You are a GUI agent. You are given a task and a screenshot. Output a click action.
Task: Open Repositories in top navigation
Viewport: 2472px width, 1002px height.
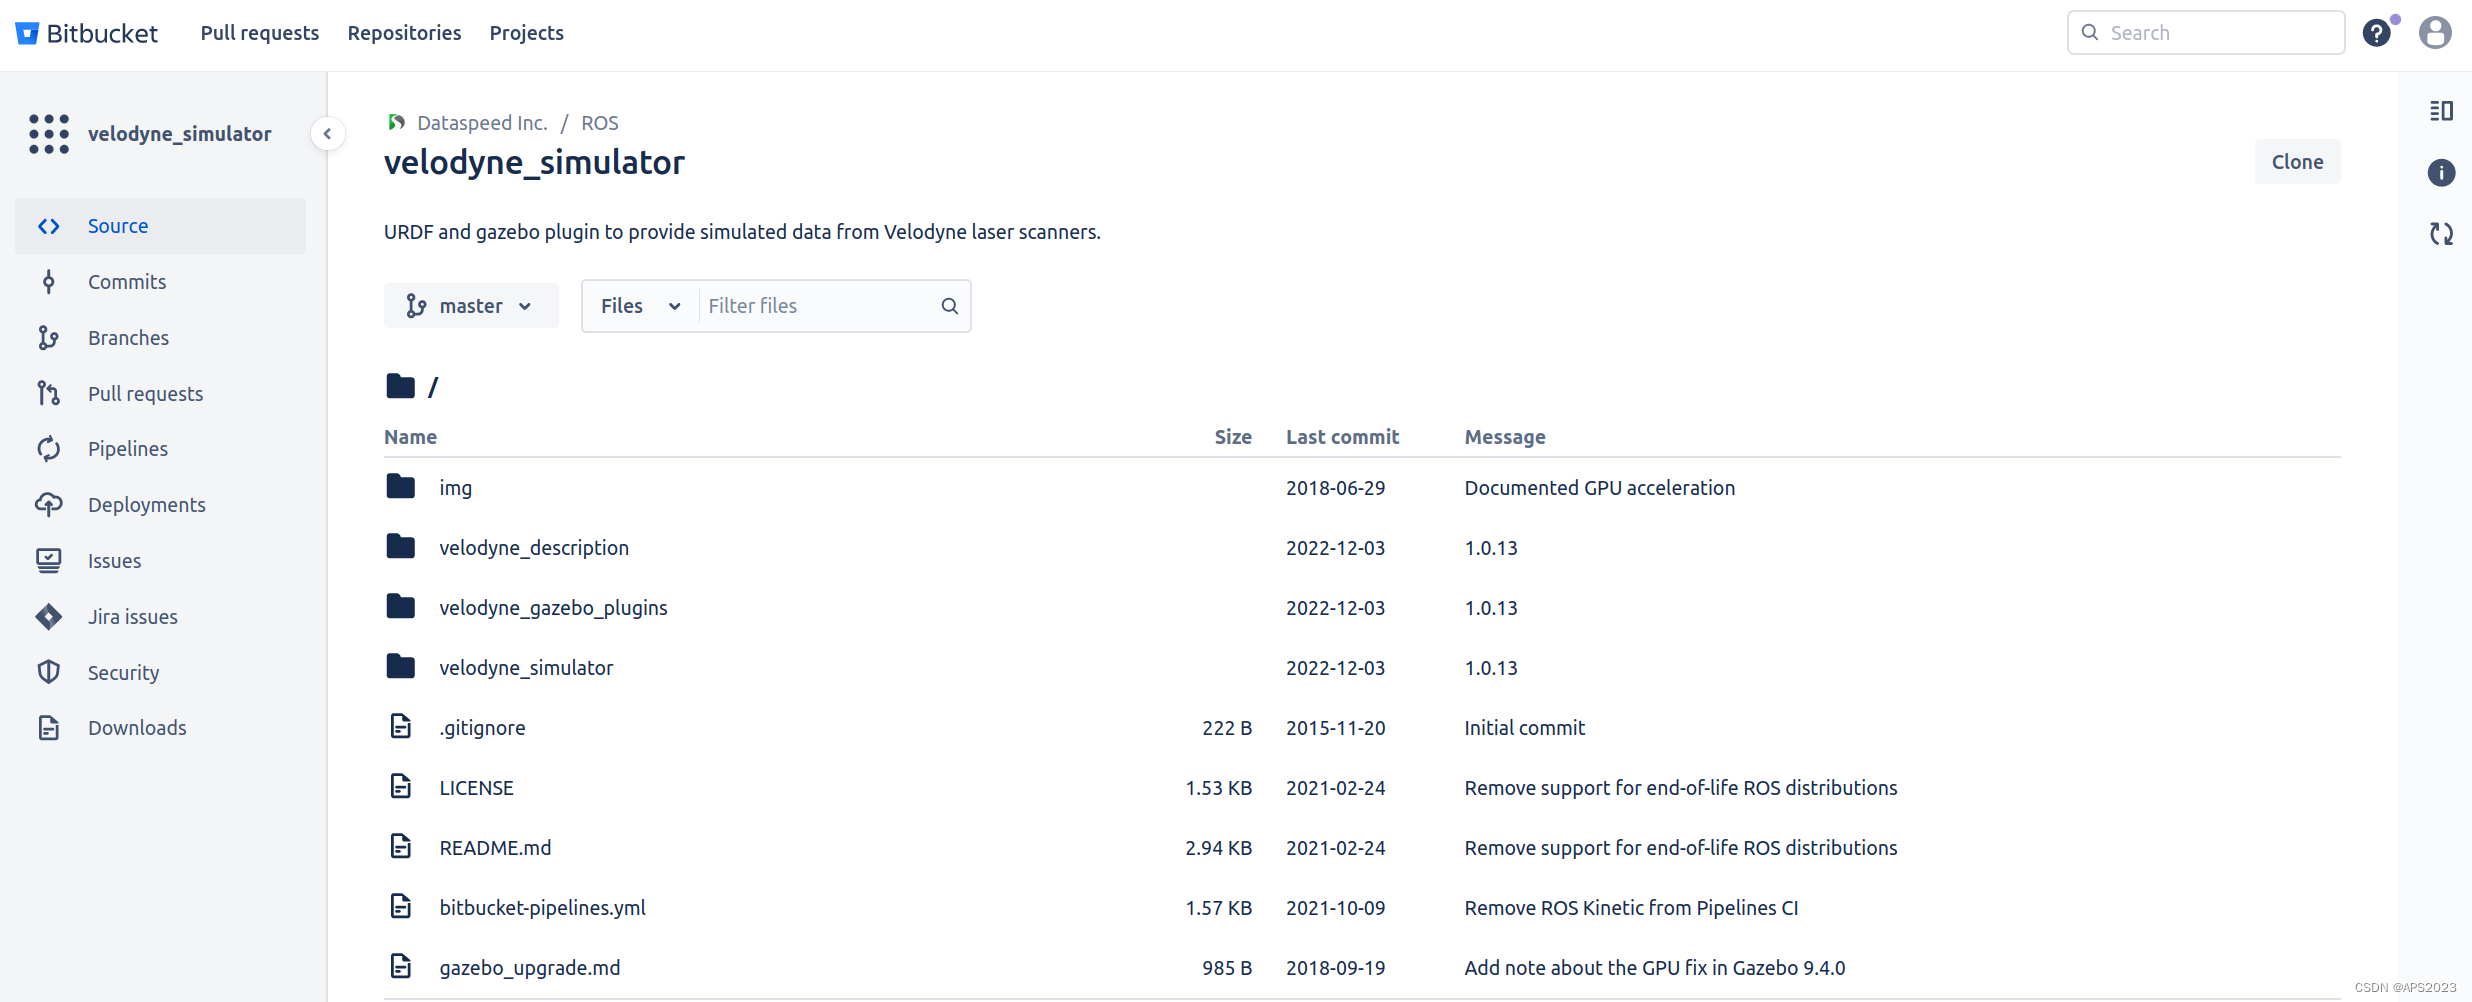(x=404, y=33)
